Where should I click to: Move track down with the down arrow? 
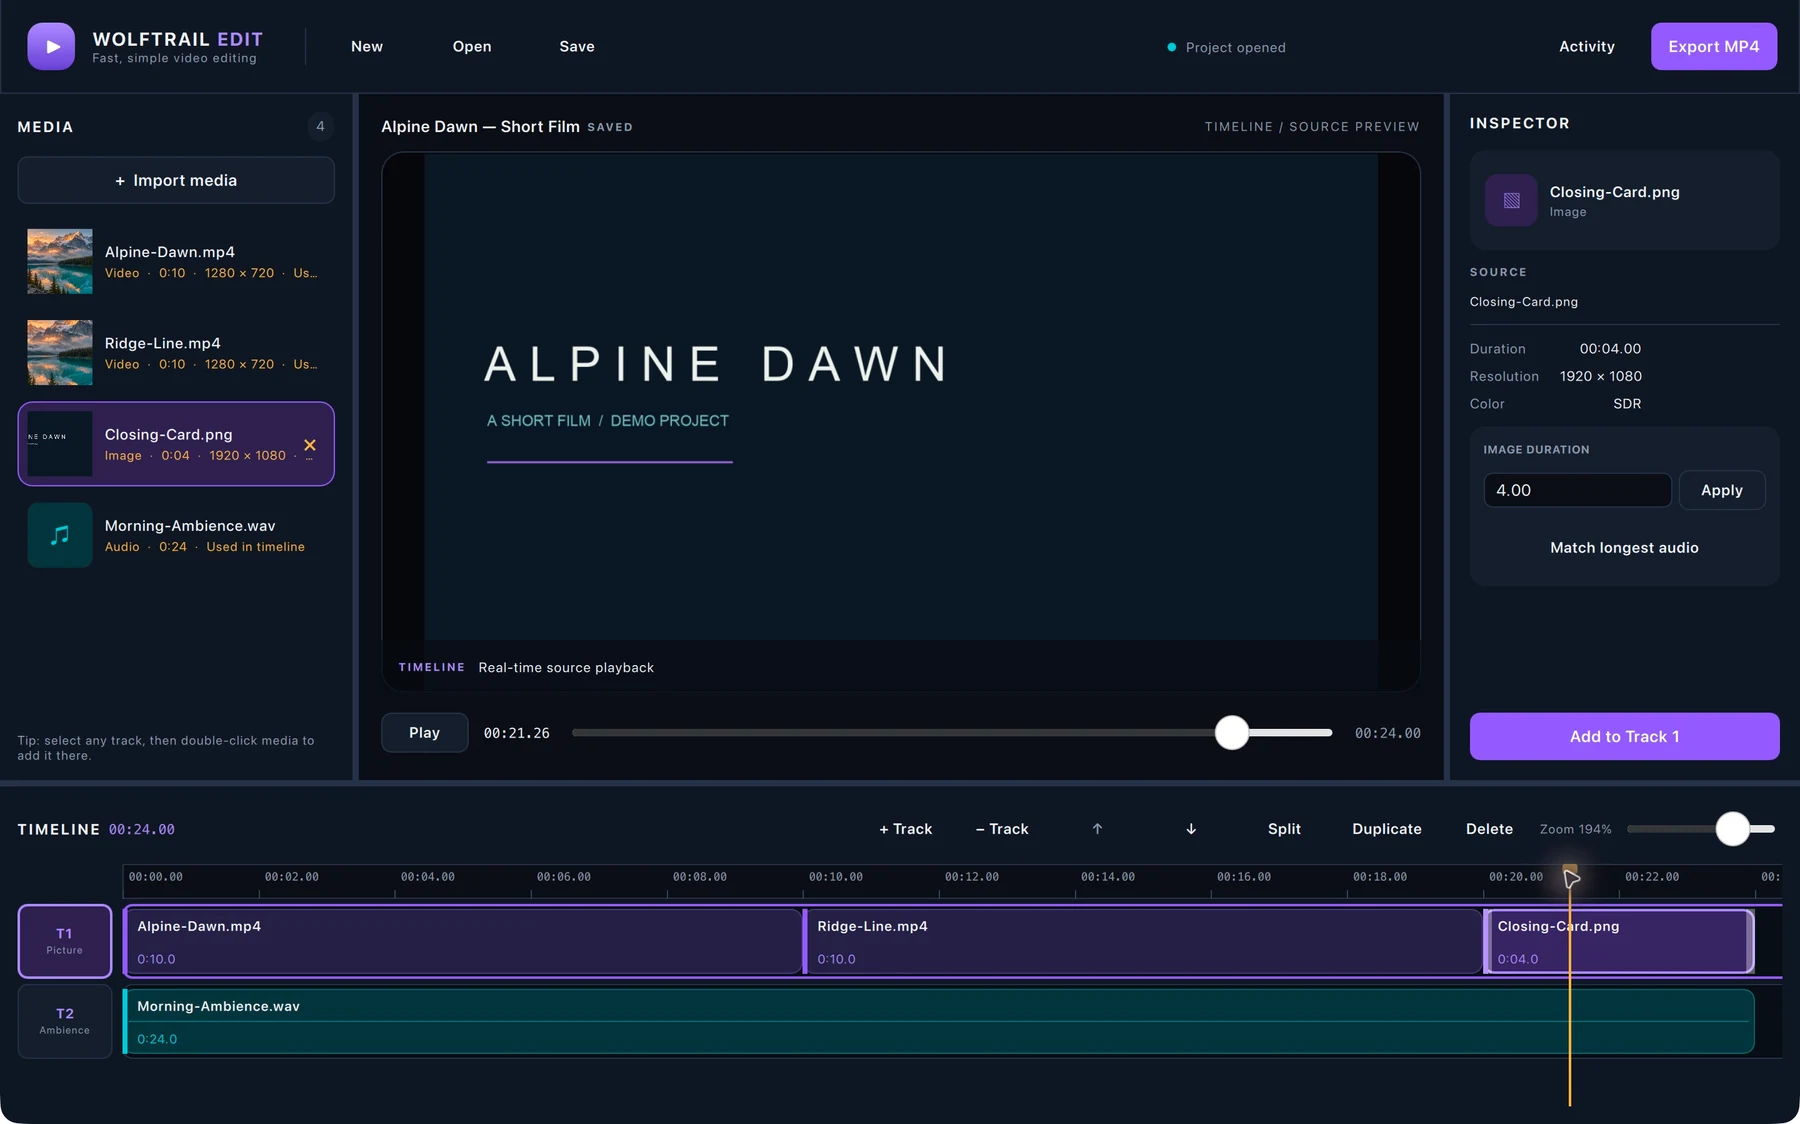click(1191, 829)
